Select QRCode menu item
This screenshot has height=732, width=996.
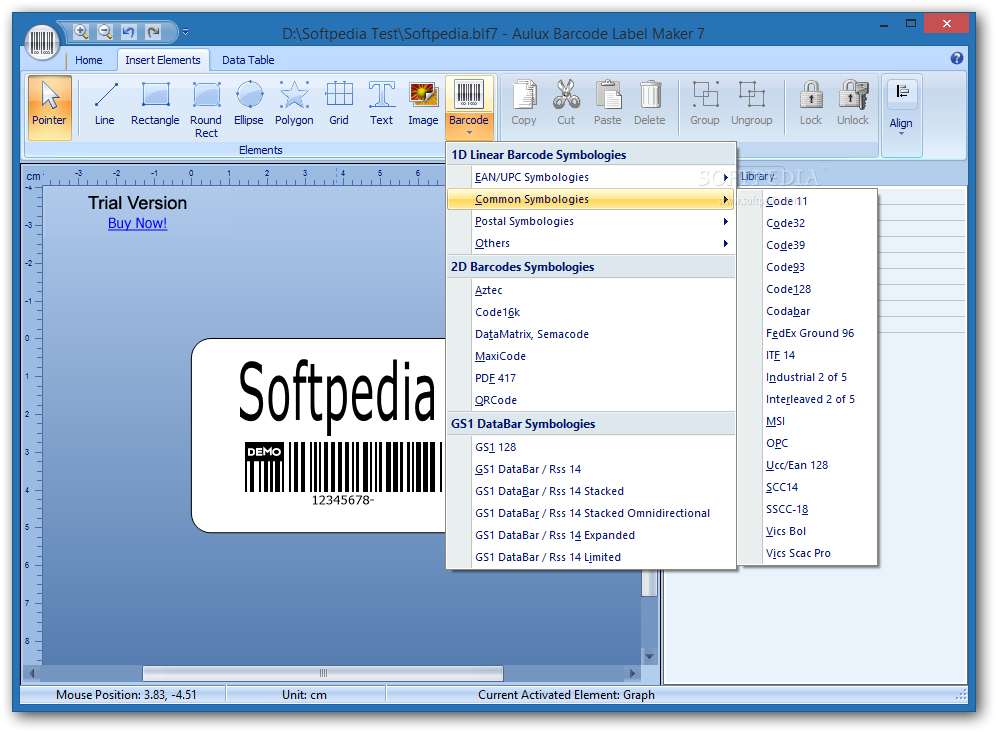point(591,400)
